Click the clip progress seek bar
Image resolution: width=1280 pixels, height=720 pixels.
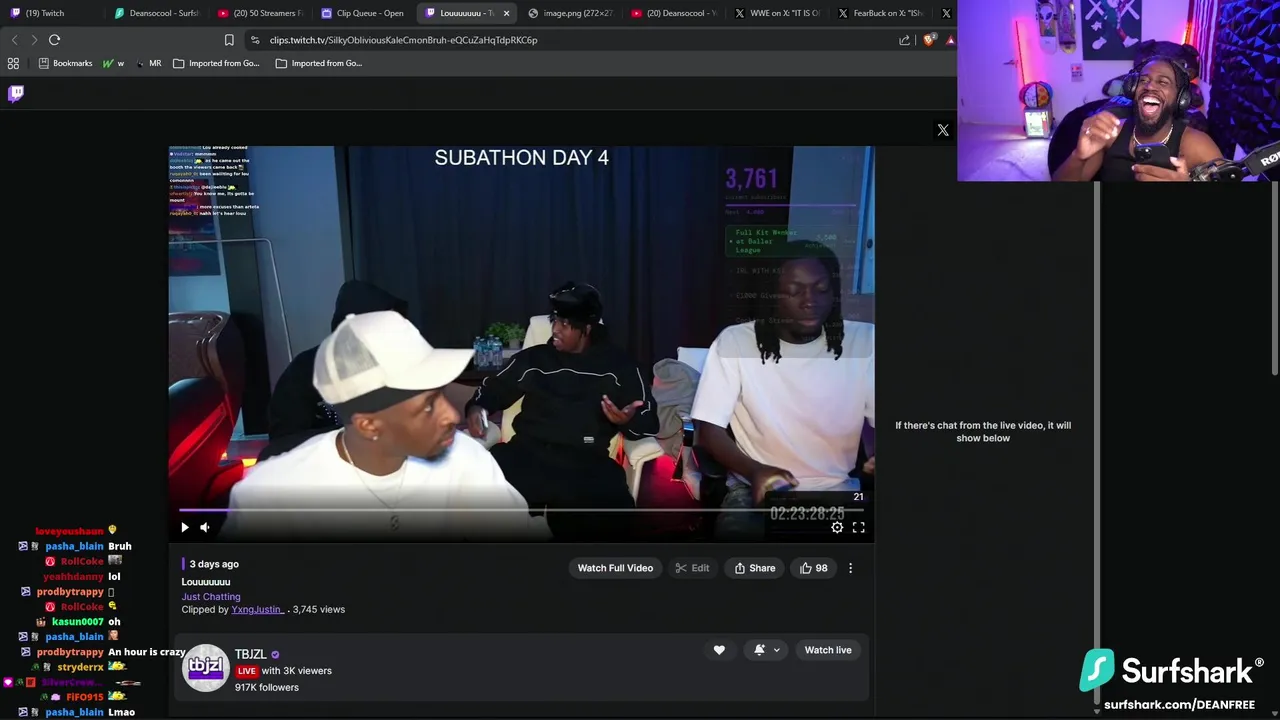[x=521, y=510]
